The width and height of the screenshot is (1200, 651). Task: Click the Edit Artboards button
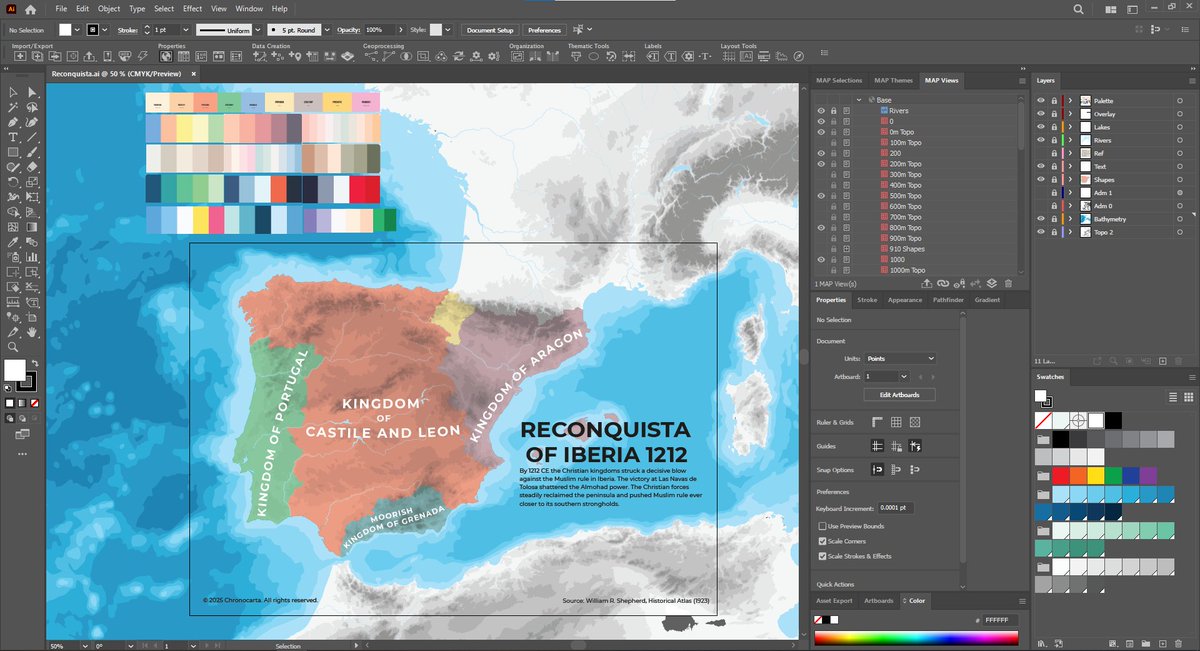(898, 394)
